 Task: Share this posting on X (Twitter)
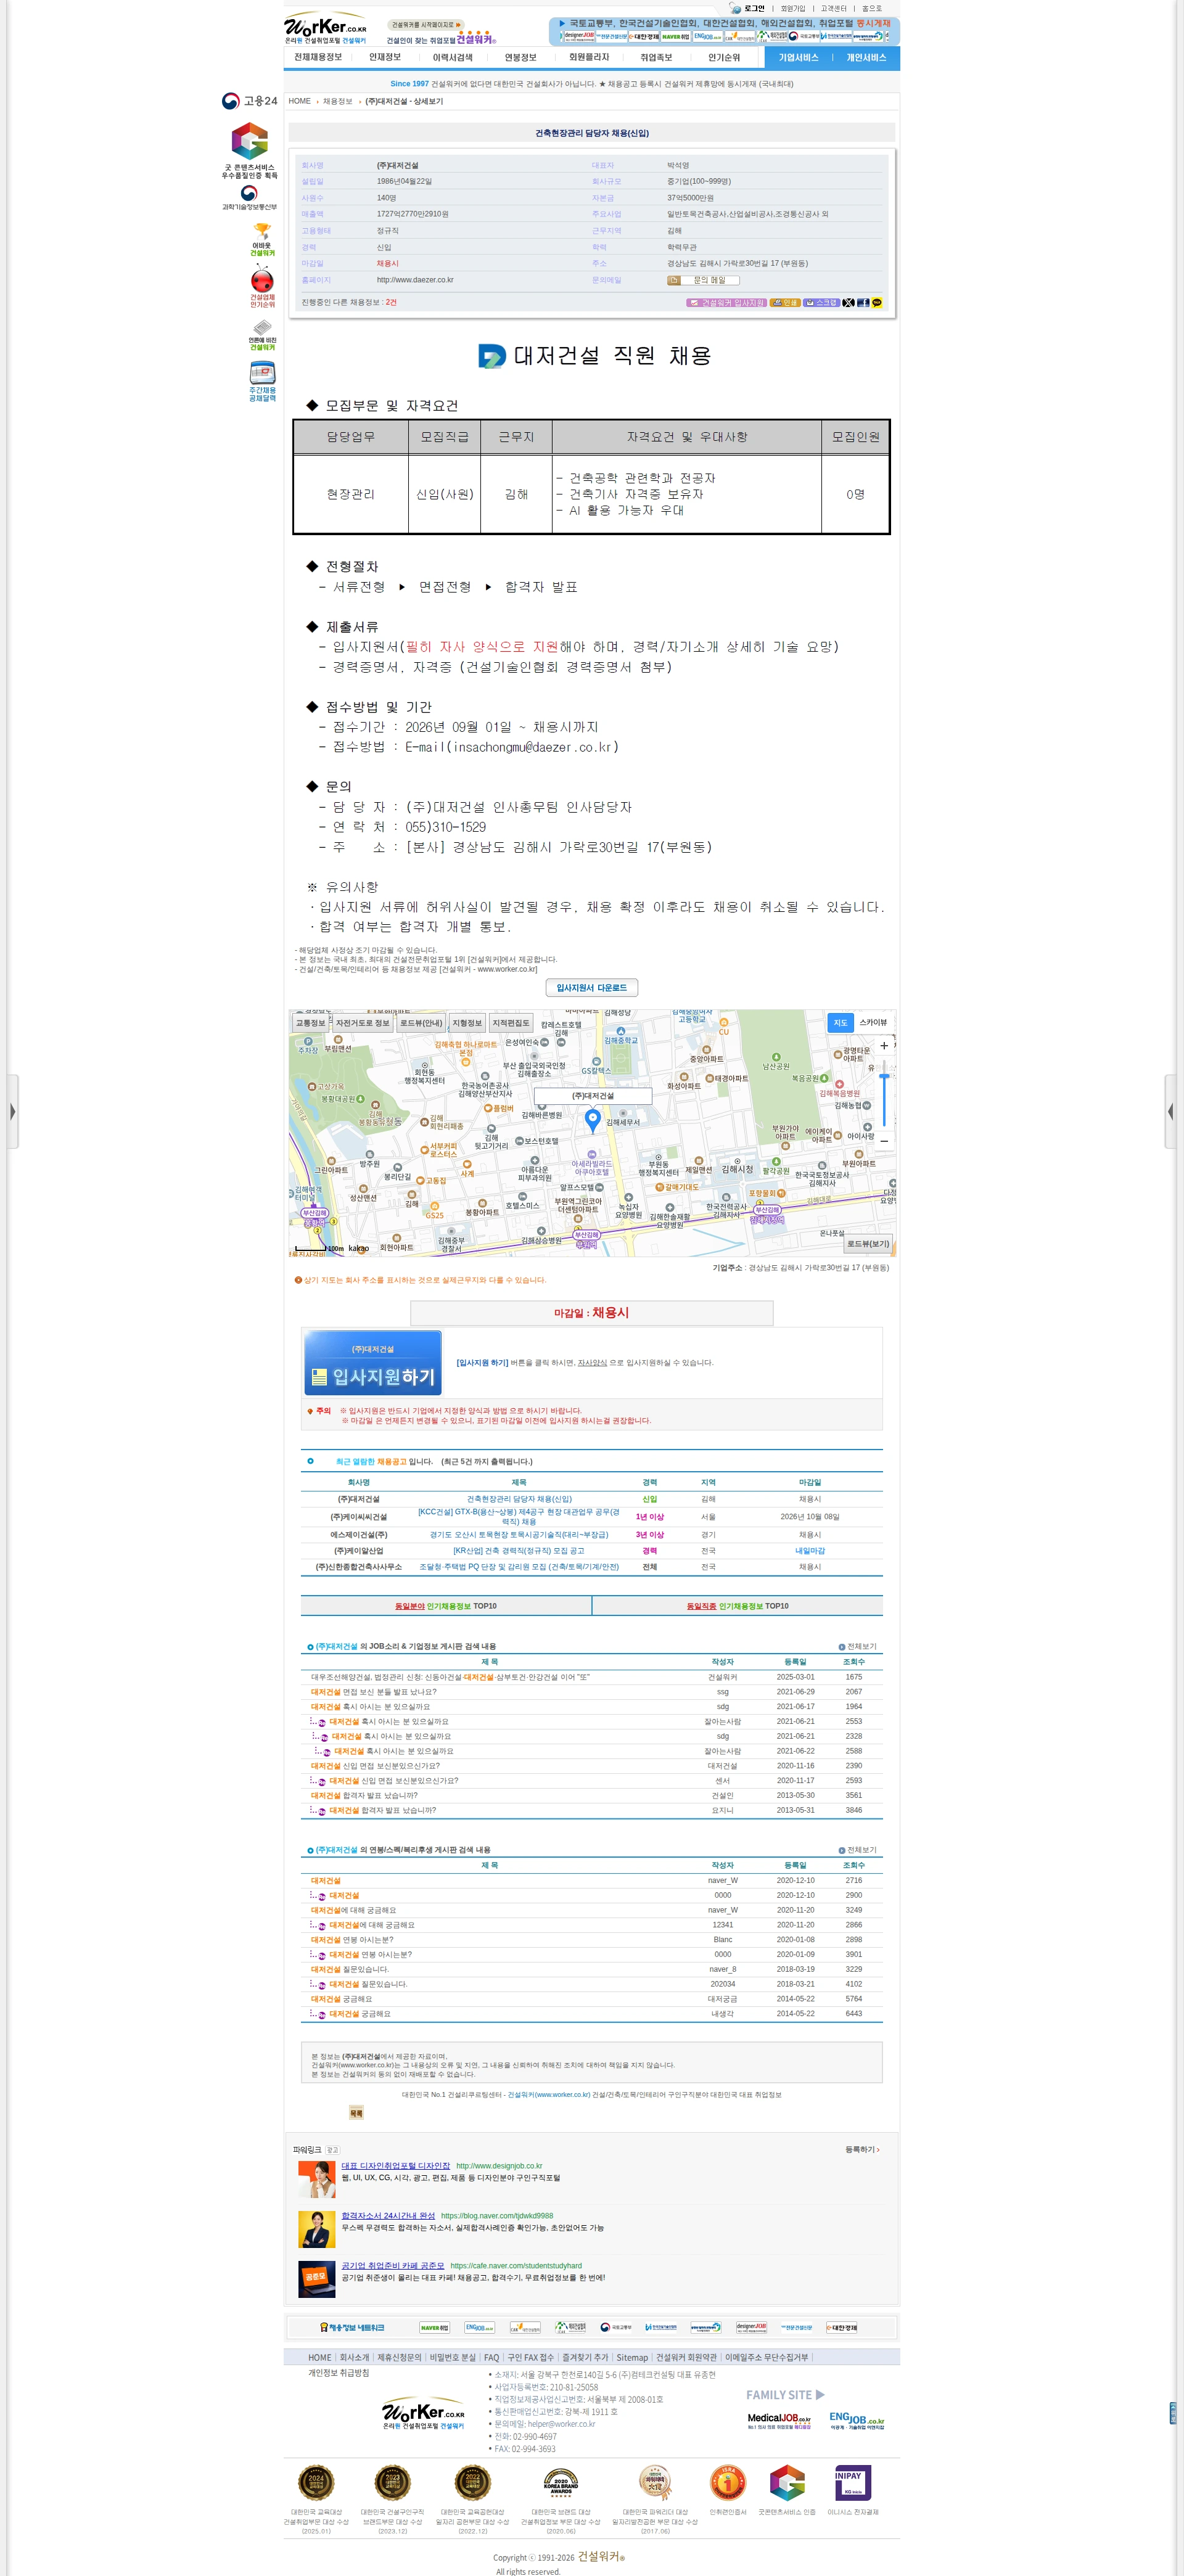848,302
